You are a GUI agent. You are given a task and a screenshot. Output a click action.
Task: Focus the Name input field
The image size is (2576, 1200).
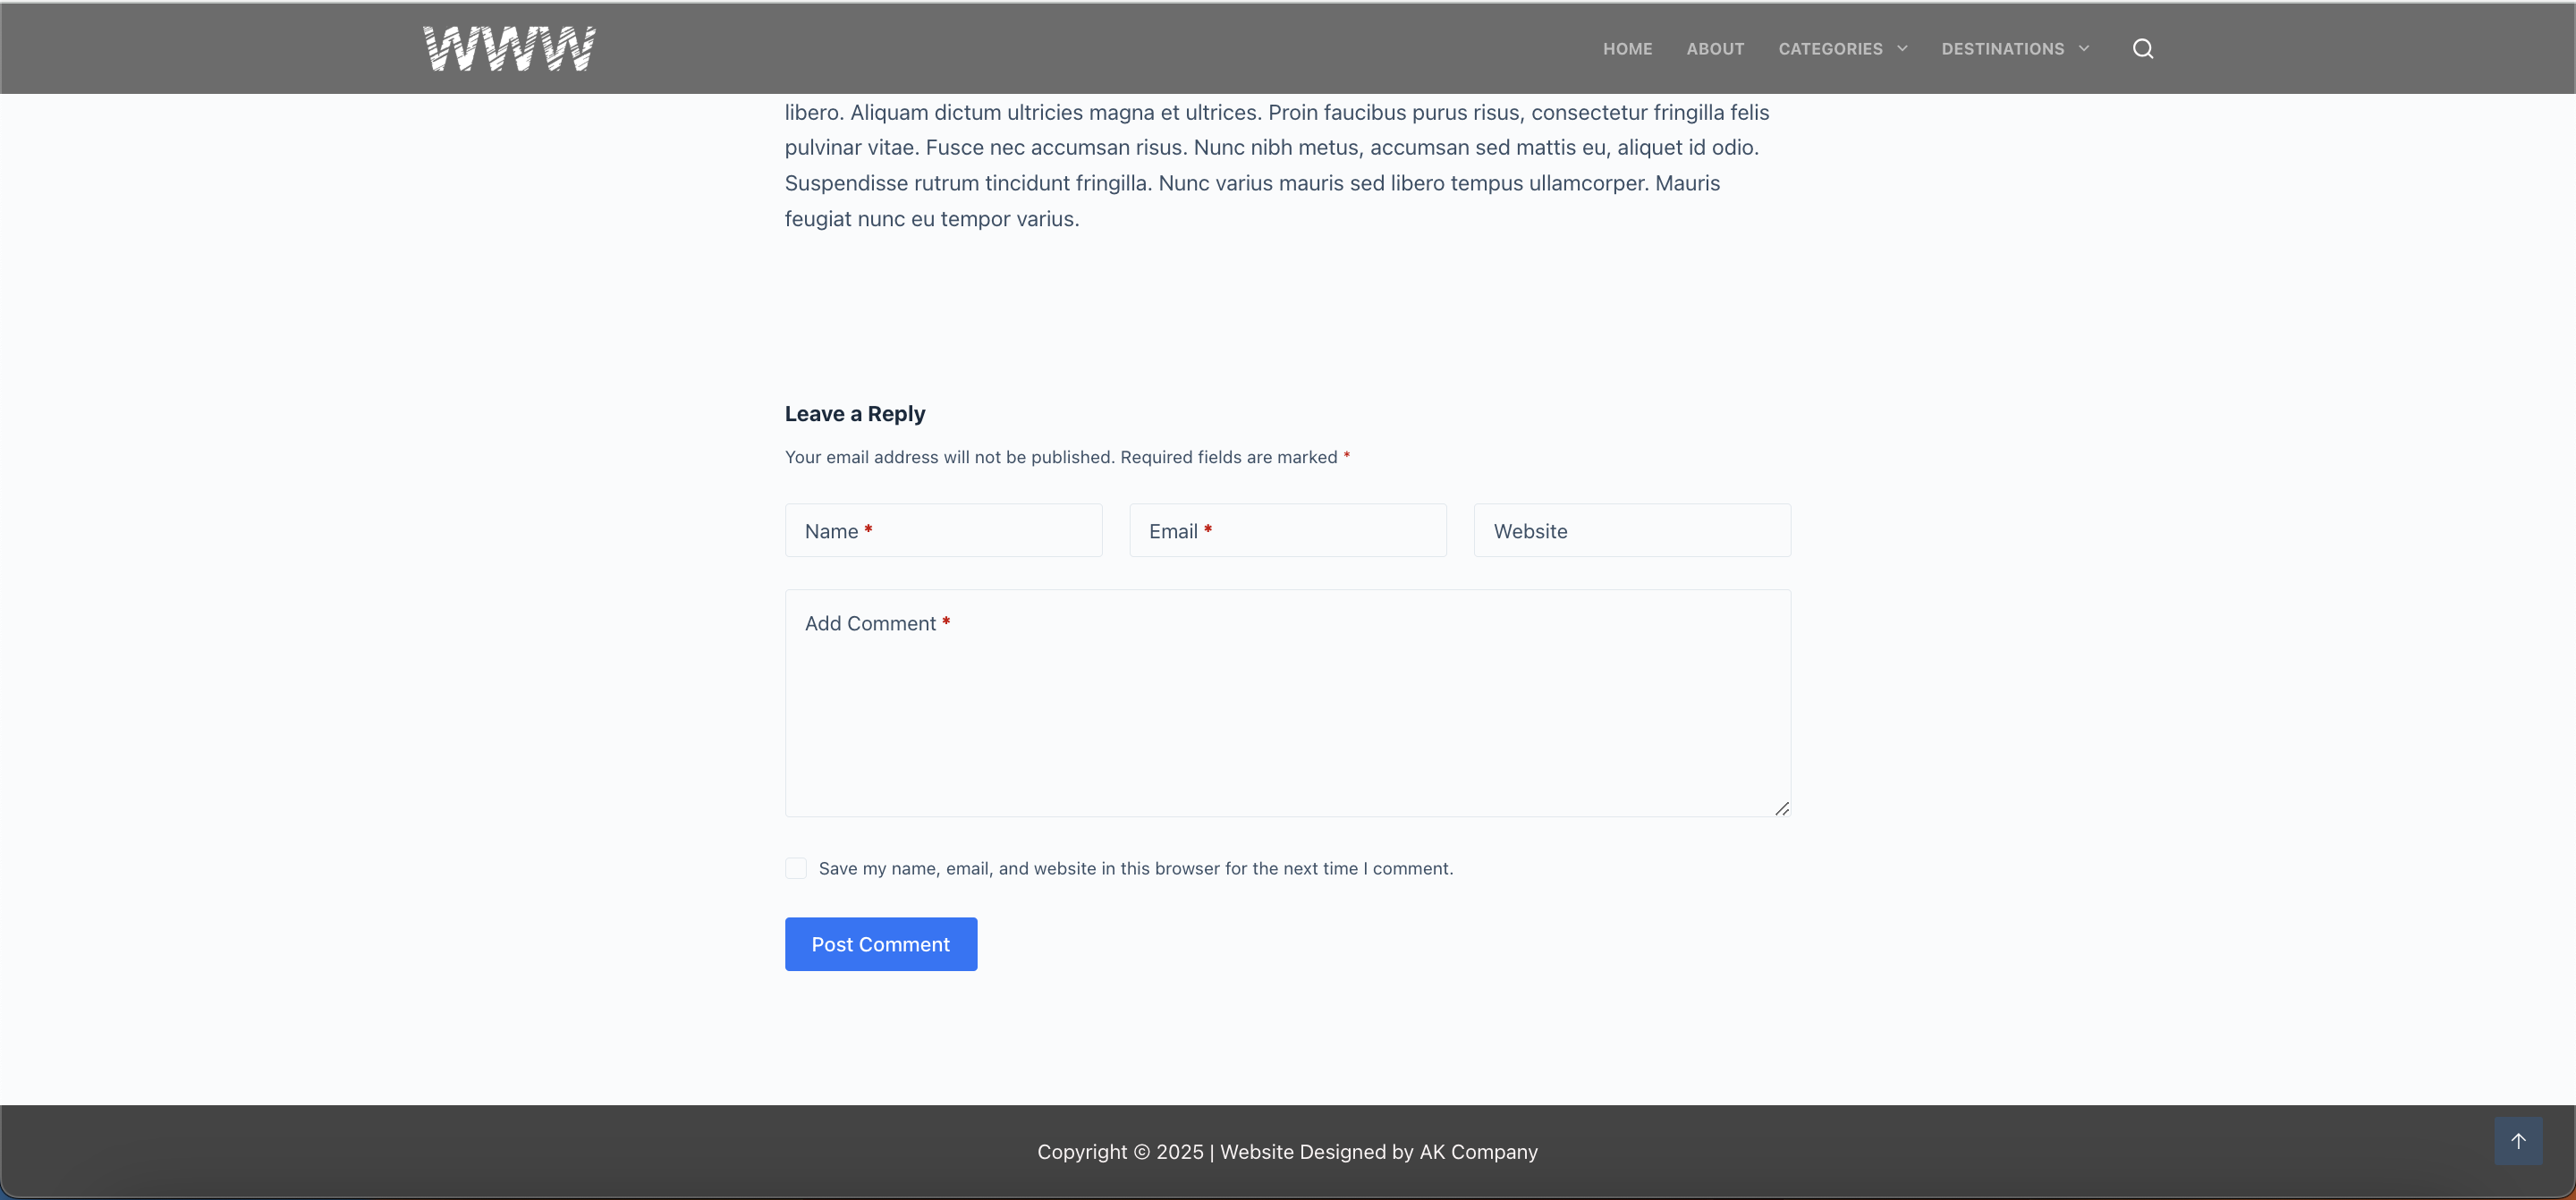(x=943, y=531)
